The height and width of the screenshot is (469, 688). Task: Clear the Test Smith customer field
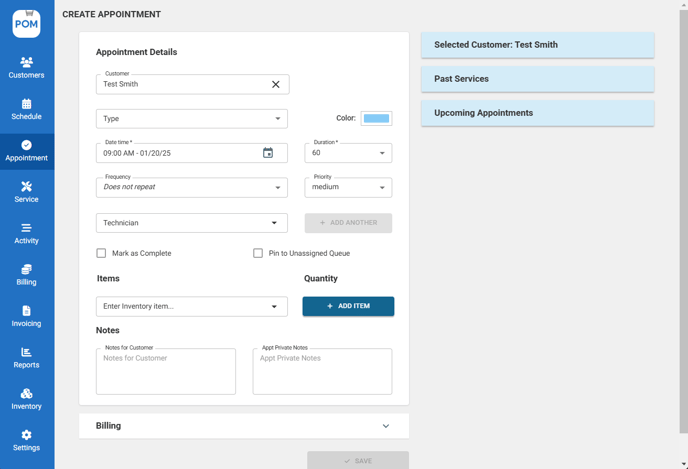(276, 85)
